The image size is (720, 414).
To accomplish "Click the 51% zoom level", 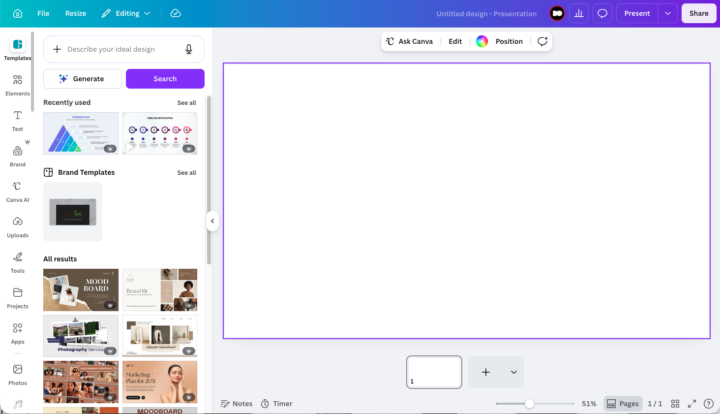I will (589, 404).
